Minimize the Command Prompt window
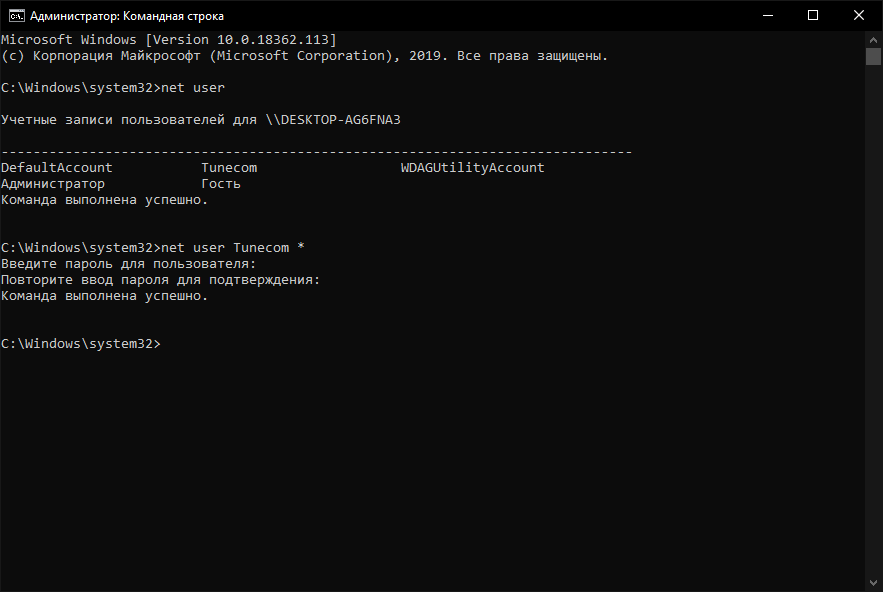 (767, 16)
